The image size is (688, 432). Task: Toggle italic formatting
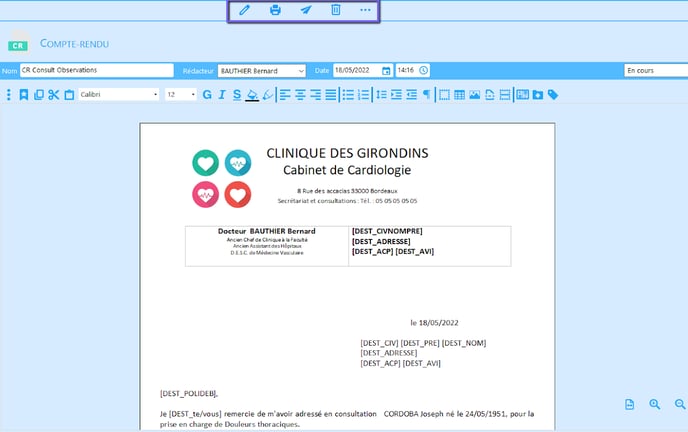coord(222,95)
